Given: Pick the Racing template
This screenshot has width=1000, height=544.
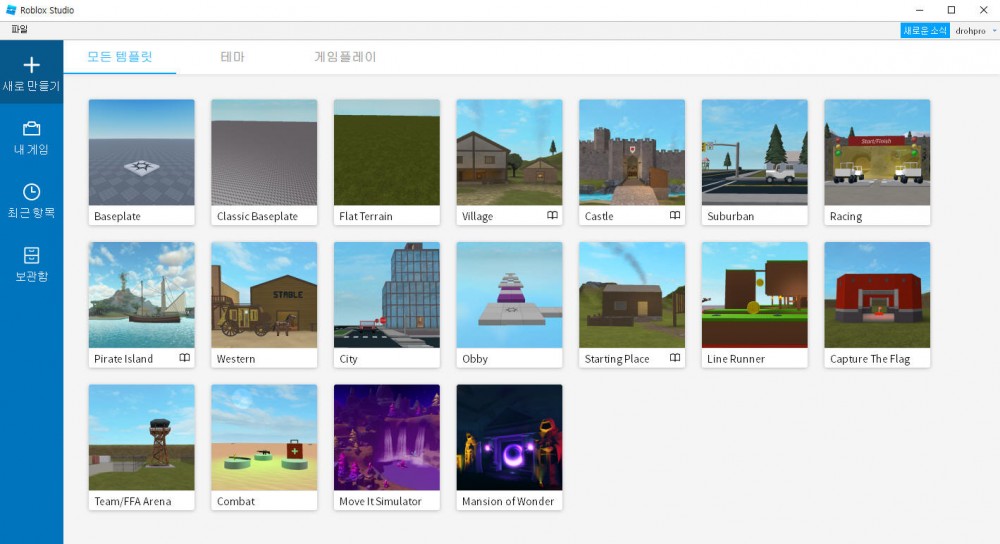Looking at the screenshot, I should tap(877, 162).
